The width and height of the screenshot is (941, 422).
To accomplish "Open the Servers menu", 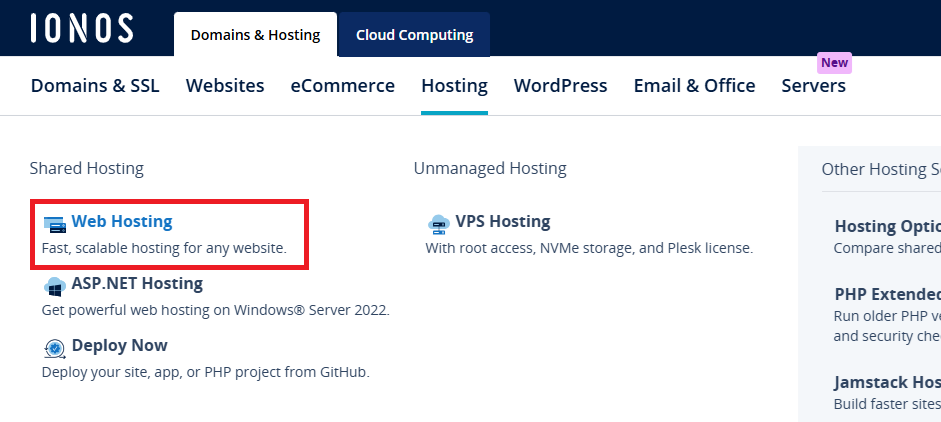I will (813, 86).
